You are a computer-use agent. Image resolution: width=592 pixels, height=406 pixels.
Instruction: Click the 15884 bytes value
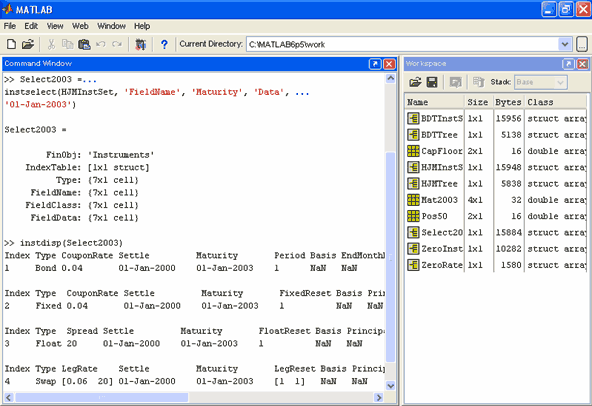click(508, 232)
